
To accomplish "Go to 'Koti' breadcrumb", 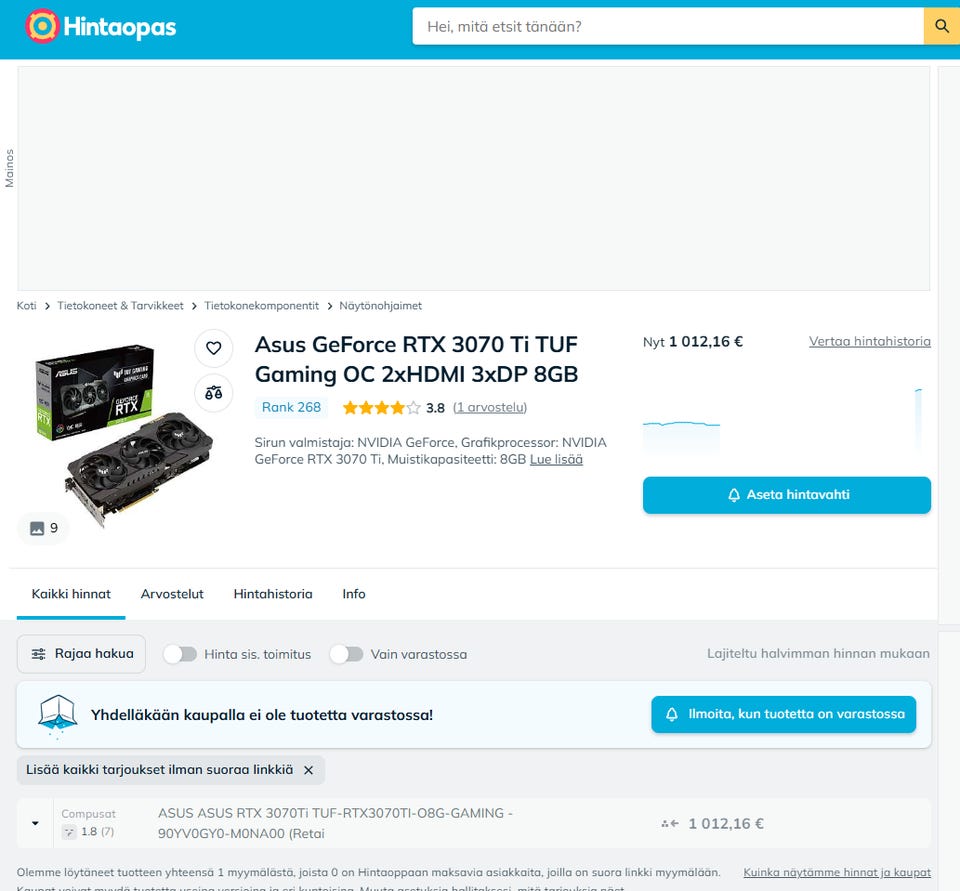I will (x=26, y=306).
